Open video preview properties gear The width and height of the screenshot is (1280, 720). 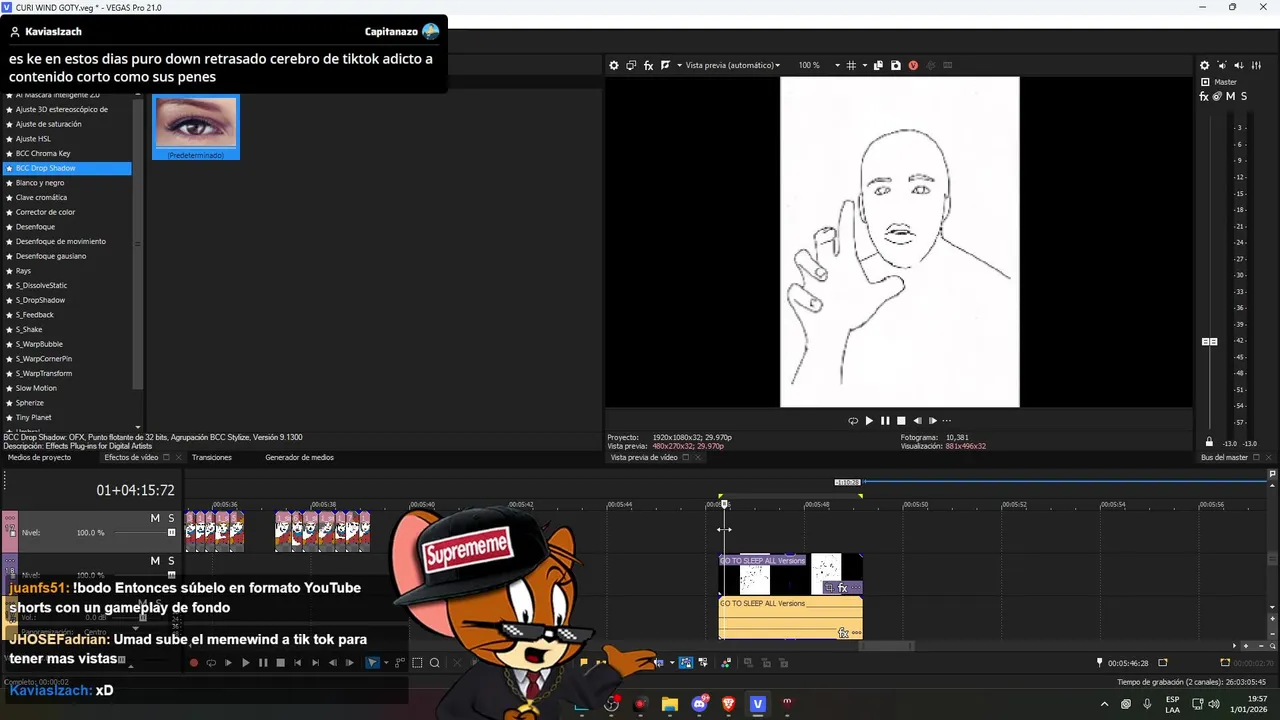point(614,65)
